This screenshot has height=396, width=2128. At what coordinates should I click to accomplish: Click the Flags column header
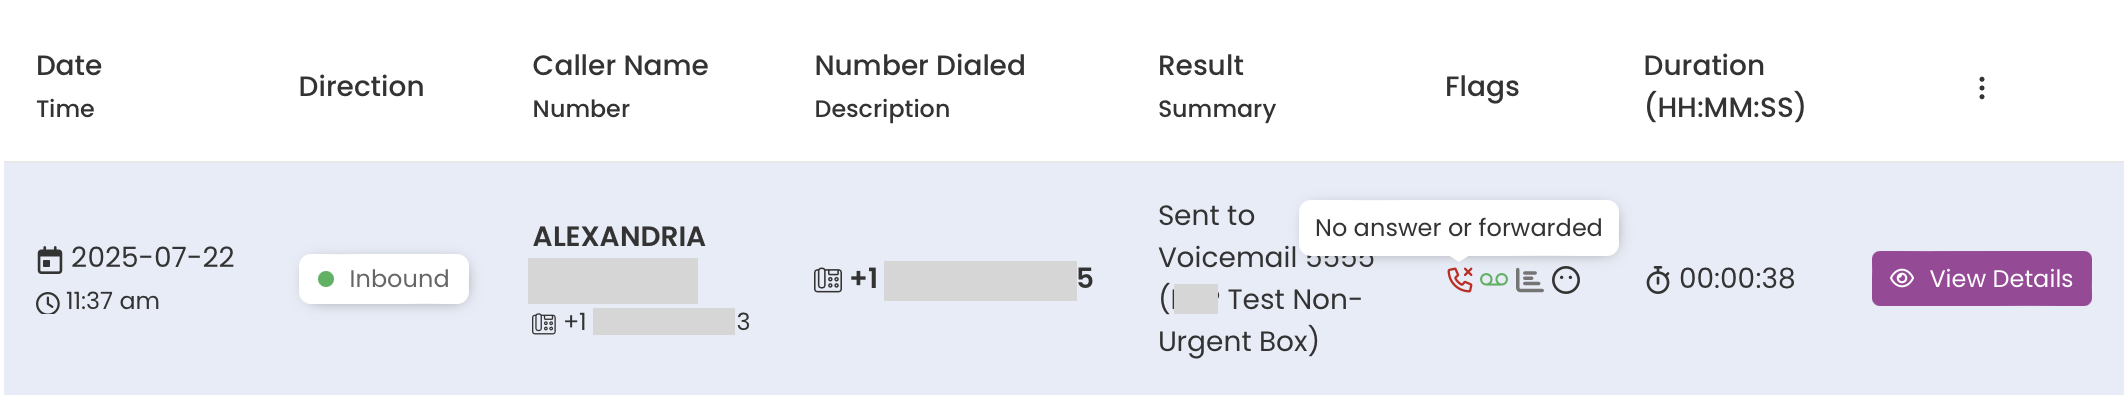[x=1482, y=87]
